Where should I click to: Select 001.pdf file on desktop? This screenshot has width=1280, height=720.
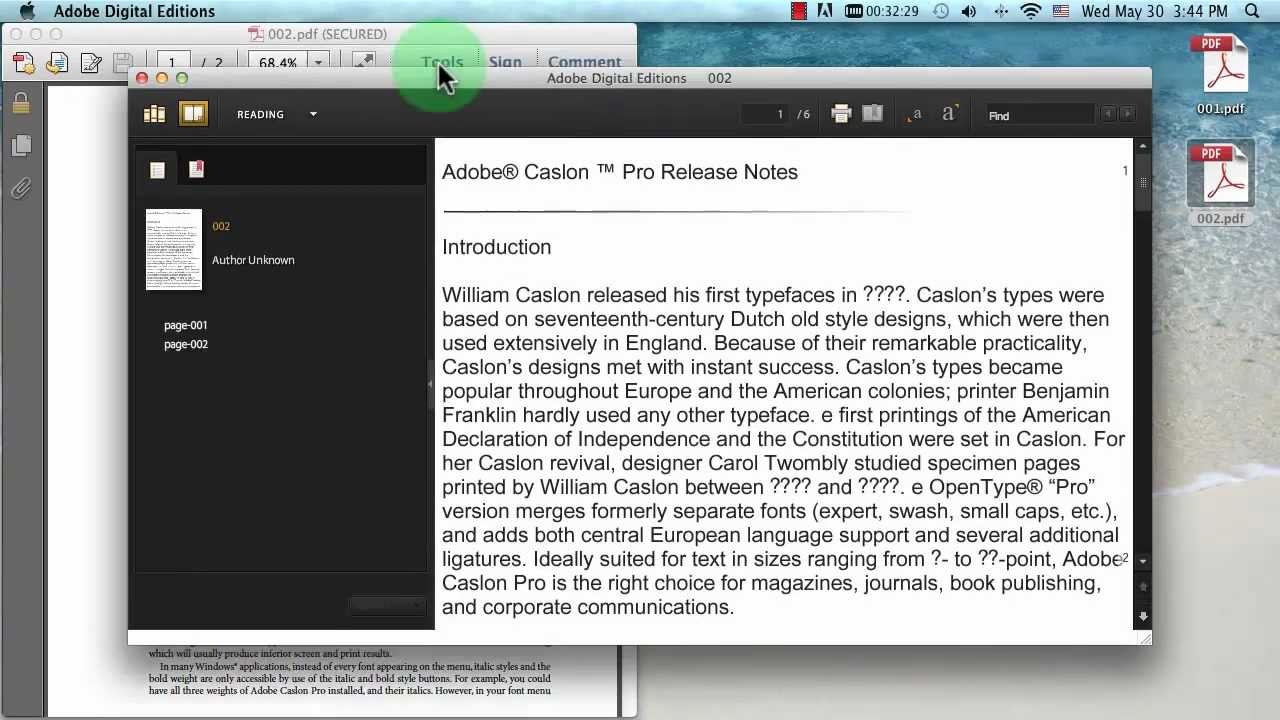[x=1221, y=76]
